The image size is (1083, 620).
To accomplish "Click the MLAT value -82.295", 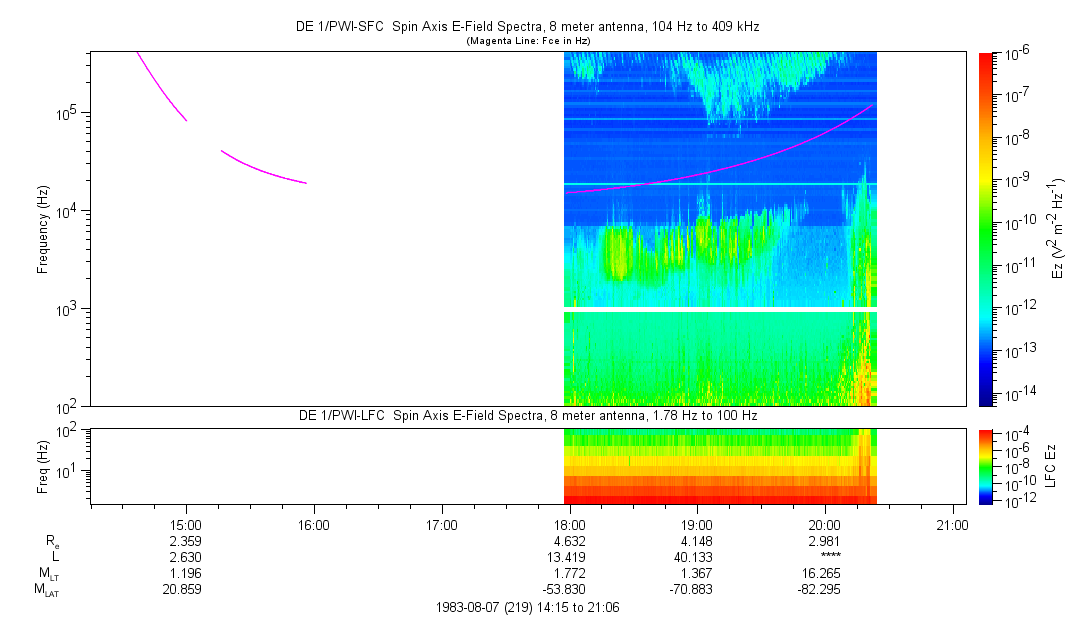I will 824,590.
